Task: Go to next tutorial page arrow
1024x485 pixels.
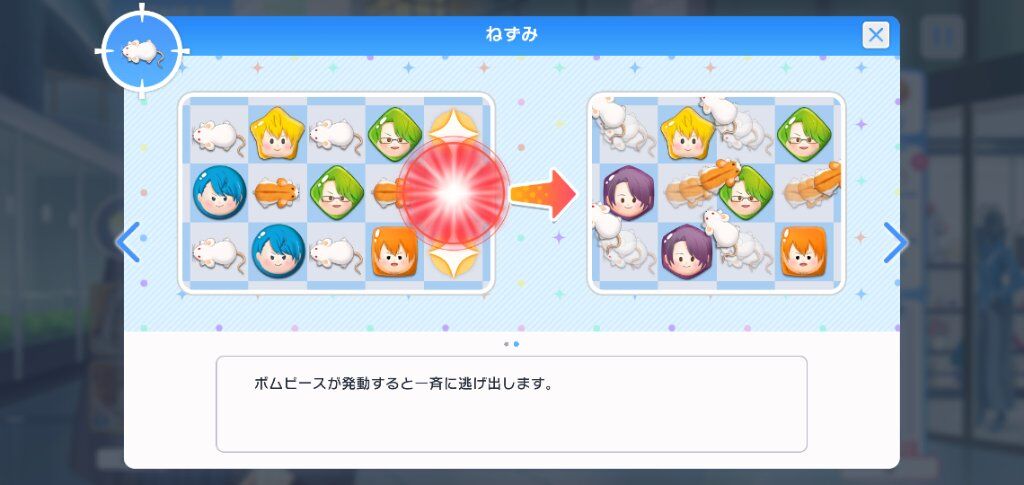Action: click(x=895, y=243)
